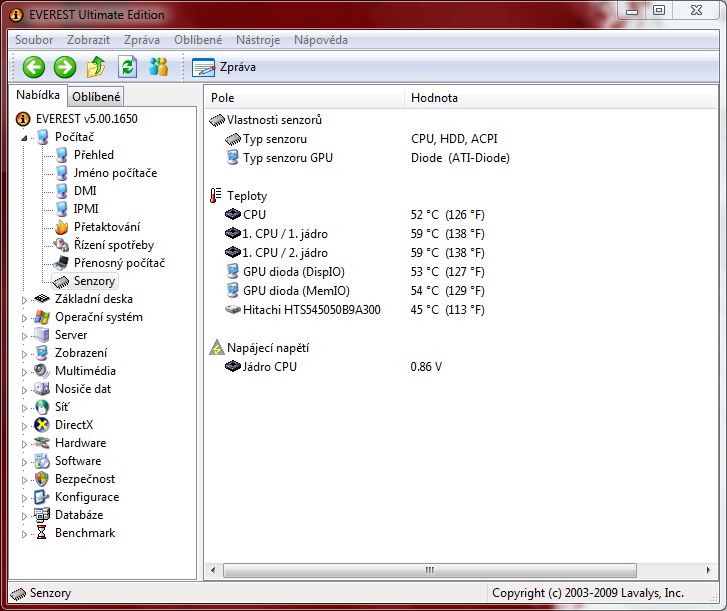Open Oblíbené menu in menu bar
This screenshot has width=727, height=611.
click(198, 40)
